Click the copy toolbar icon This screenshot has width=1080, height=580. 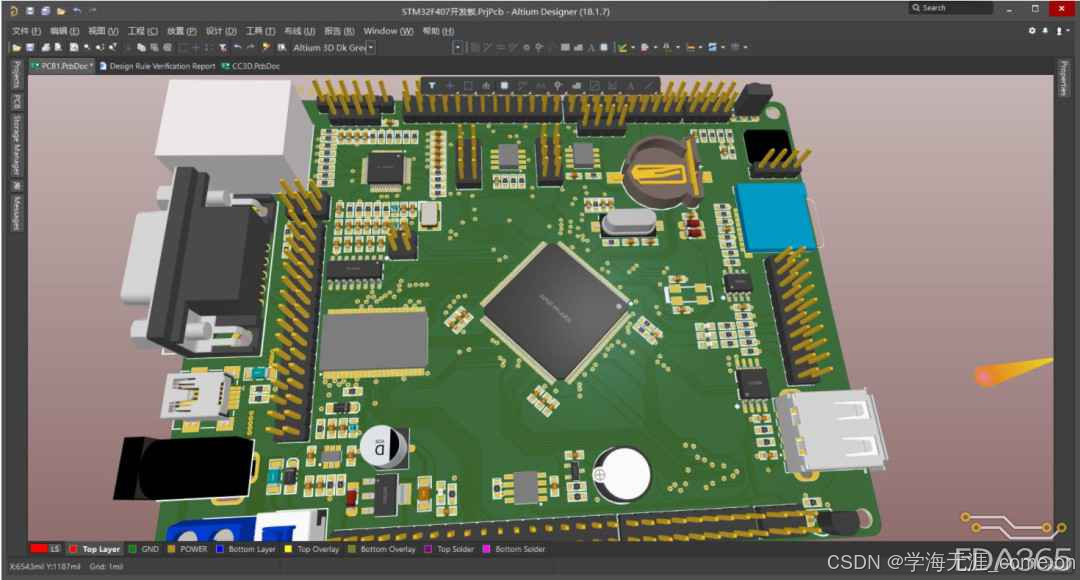coord(141,48)
